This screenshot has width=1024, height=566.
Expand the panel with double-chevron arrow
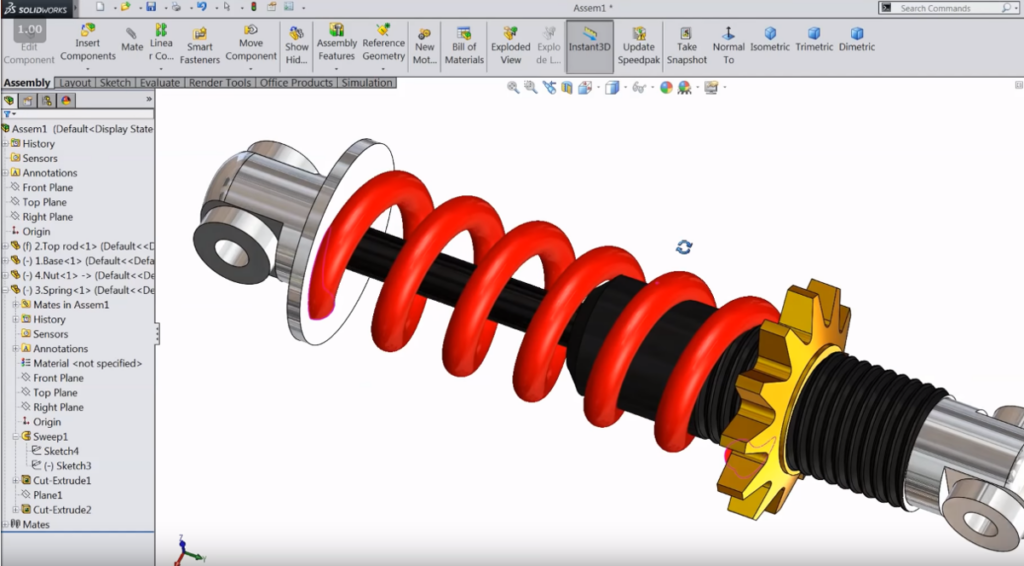point(149,99)
